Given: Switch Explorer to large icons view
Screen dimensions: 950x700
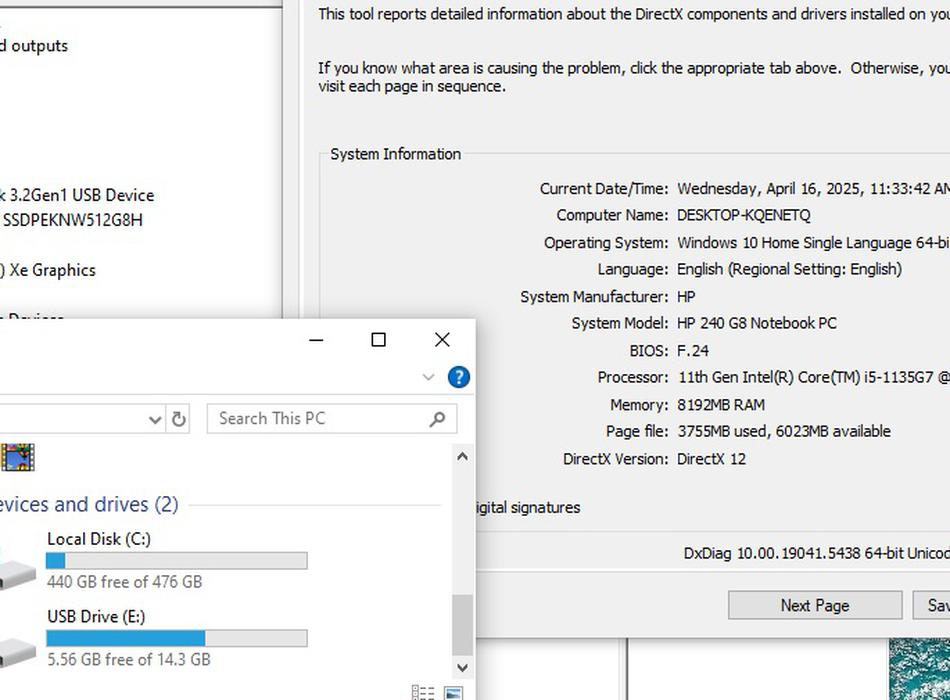Looking at the screenshot, I should point(453,693).
